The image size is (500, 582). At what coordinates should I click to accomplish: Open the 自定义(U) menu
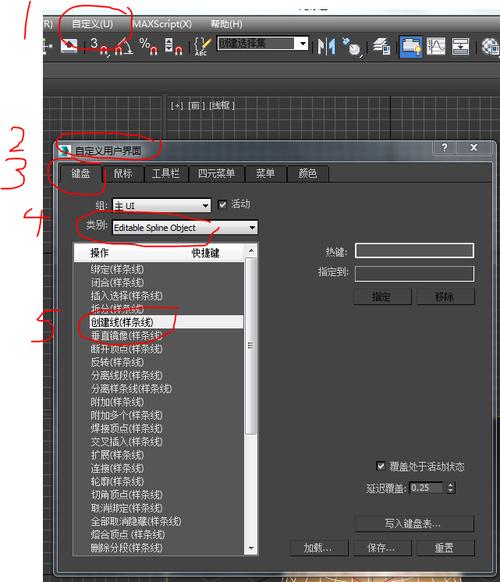[x=92, y=24]
